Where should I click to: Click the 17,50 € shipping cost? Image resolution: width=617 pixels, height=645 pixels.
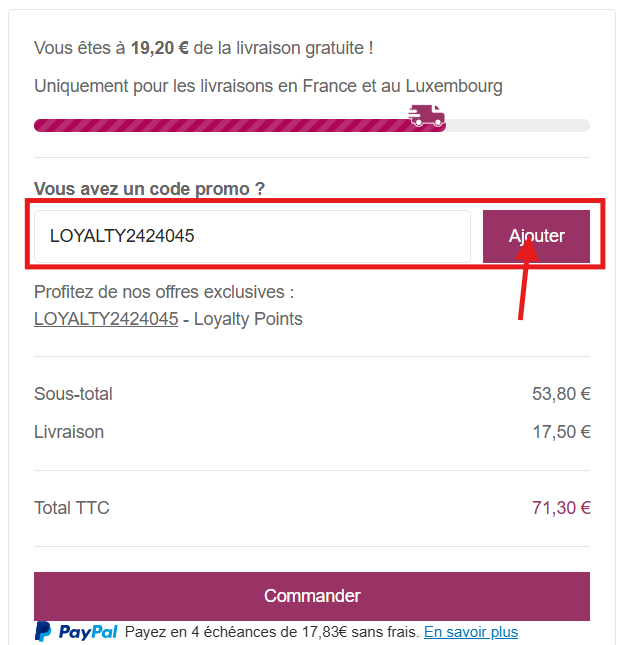click(561, 432)
